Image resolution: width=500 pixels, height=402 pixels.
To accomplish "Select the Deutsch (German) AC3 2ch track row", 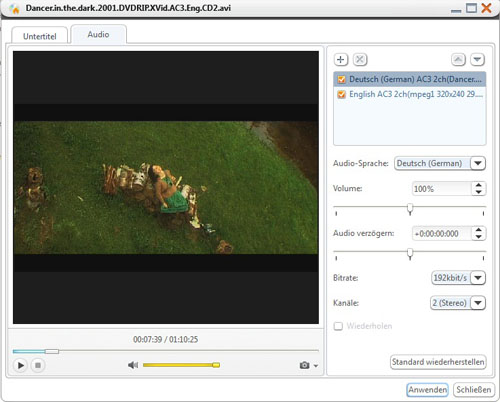I will pos(410,79).
